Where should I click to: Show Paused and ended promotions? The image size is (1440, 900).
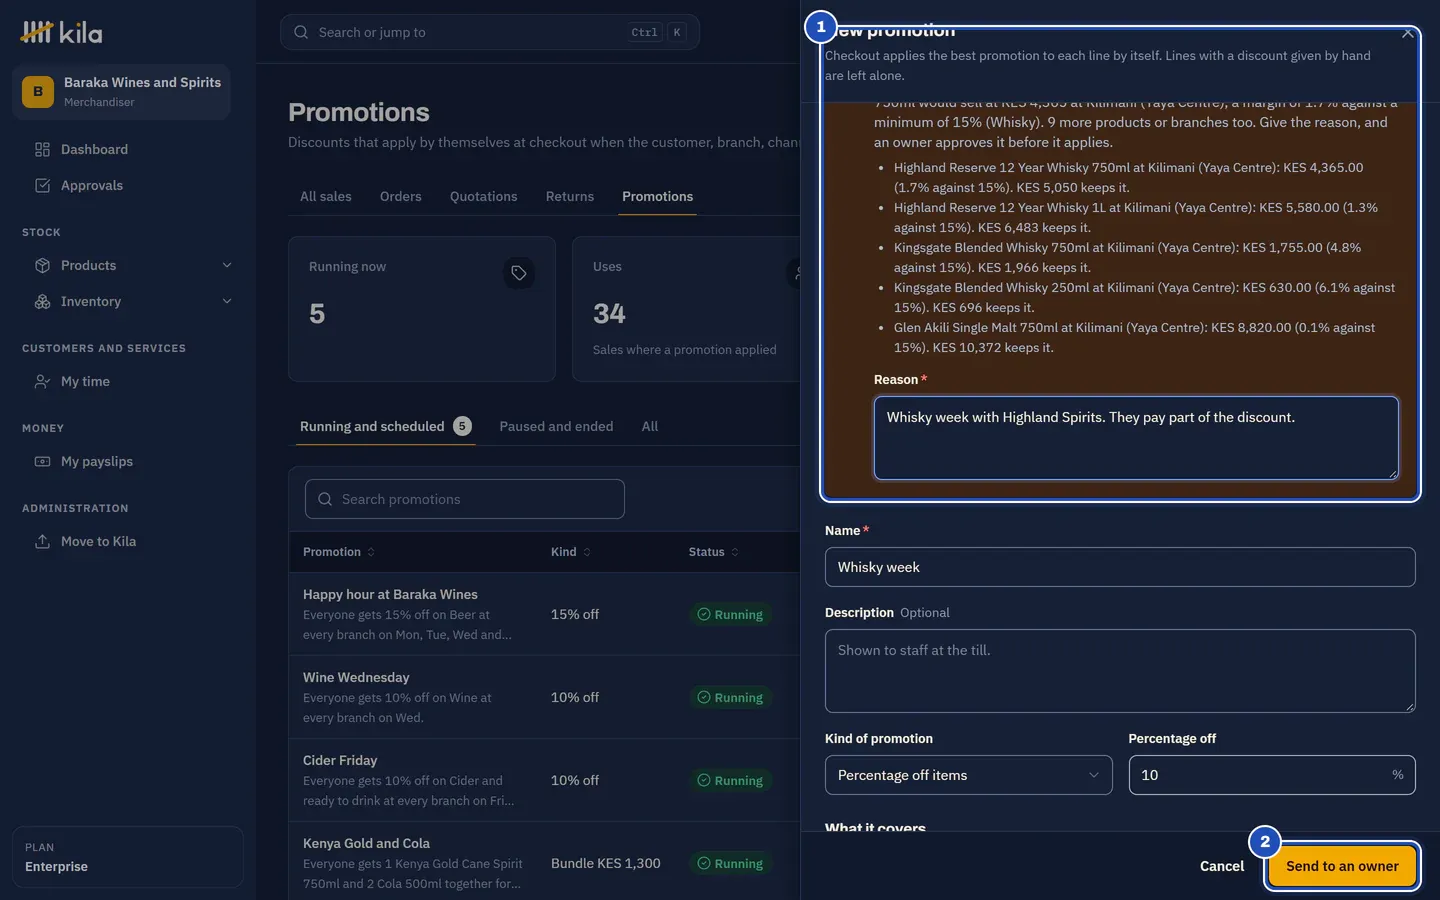556,427
